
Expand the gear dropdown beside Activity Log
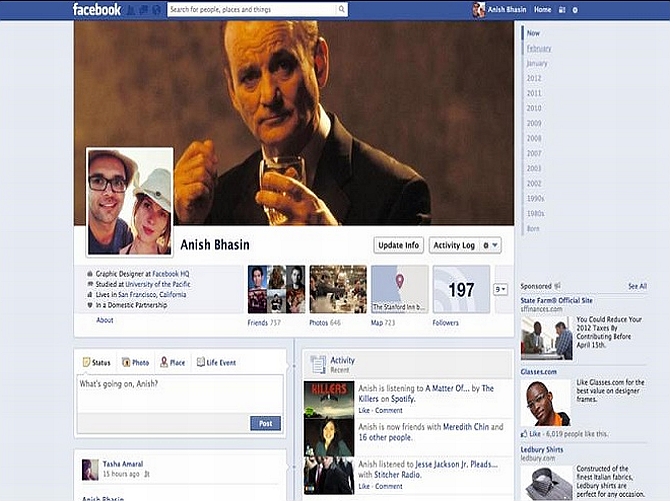[490, 245]
